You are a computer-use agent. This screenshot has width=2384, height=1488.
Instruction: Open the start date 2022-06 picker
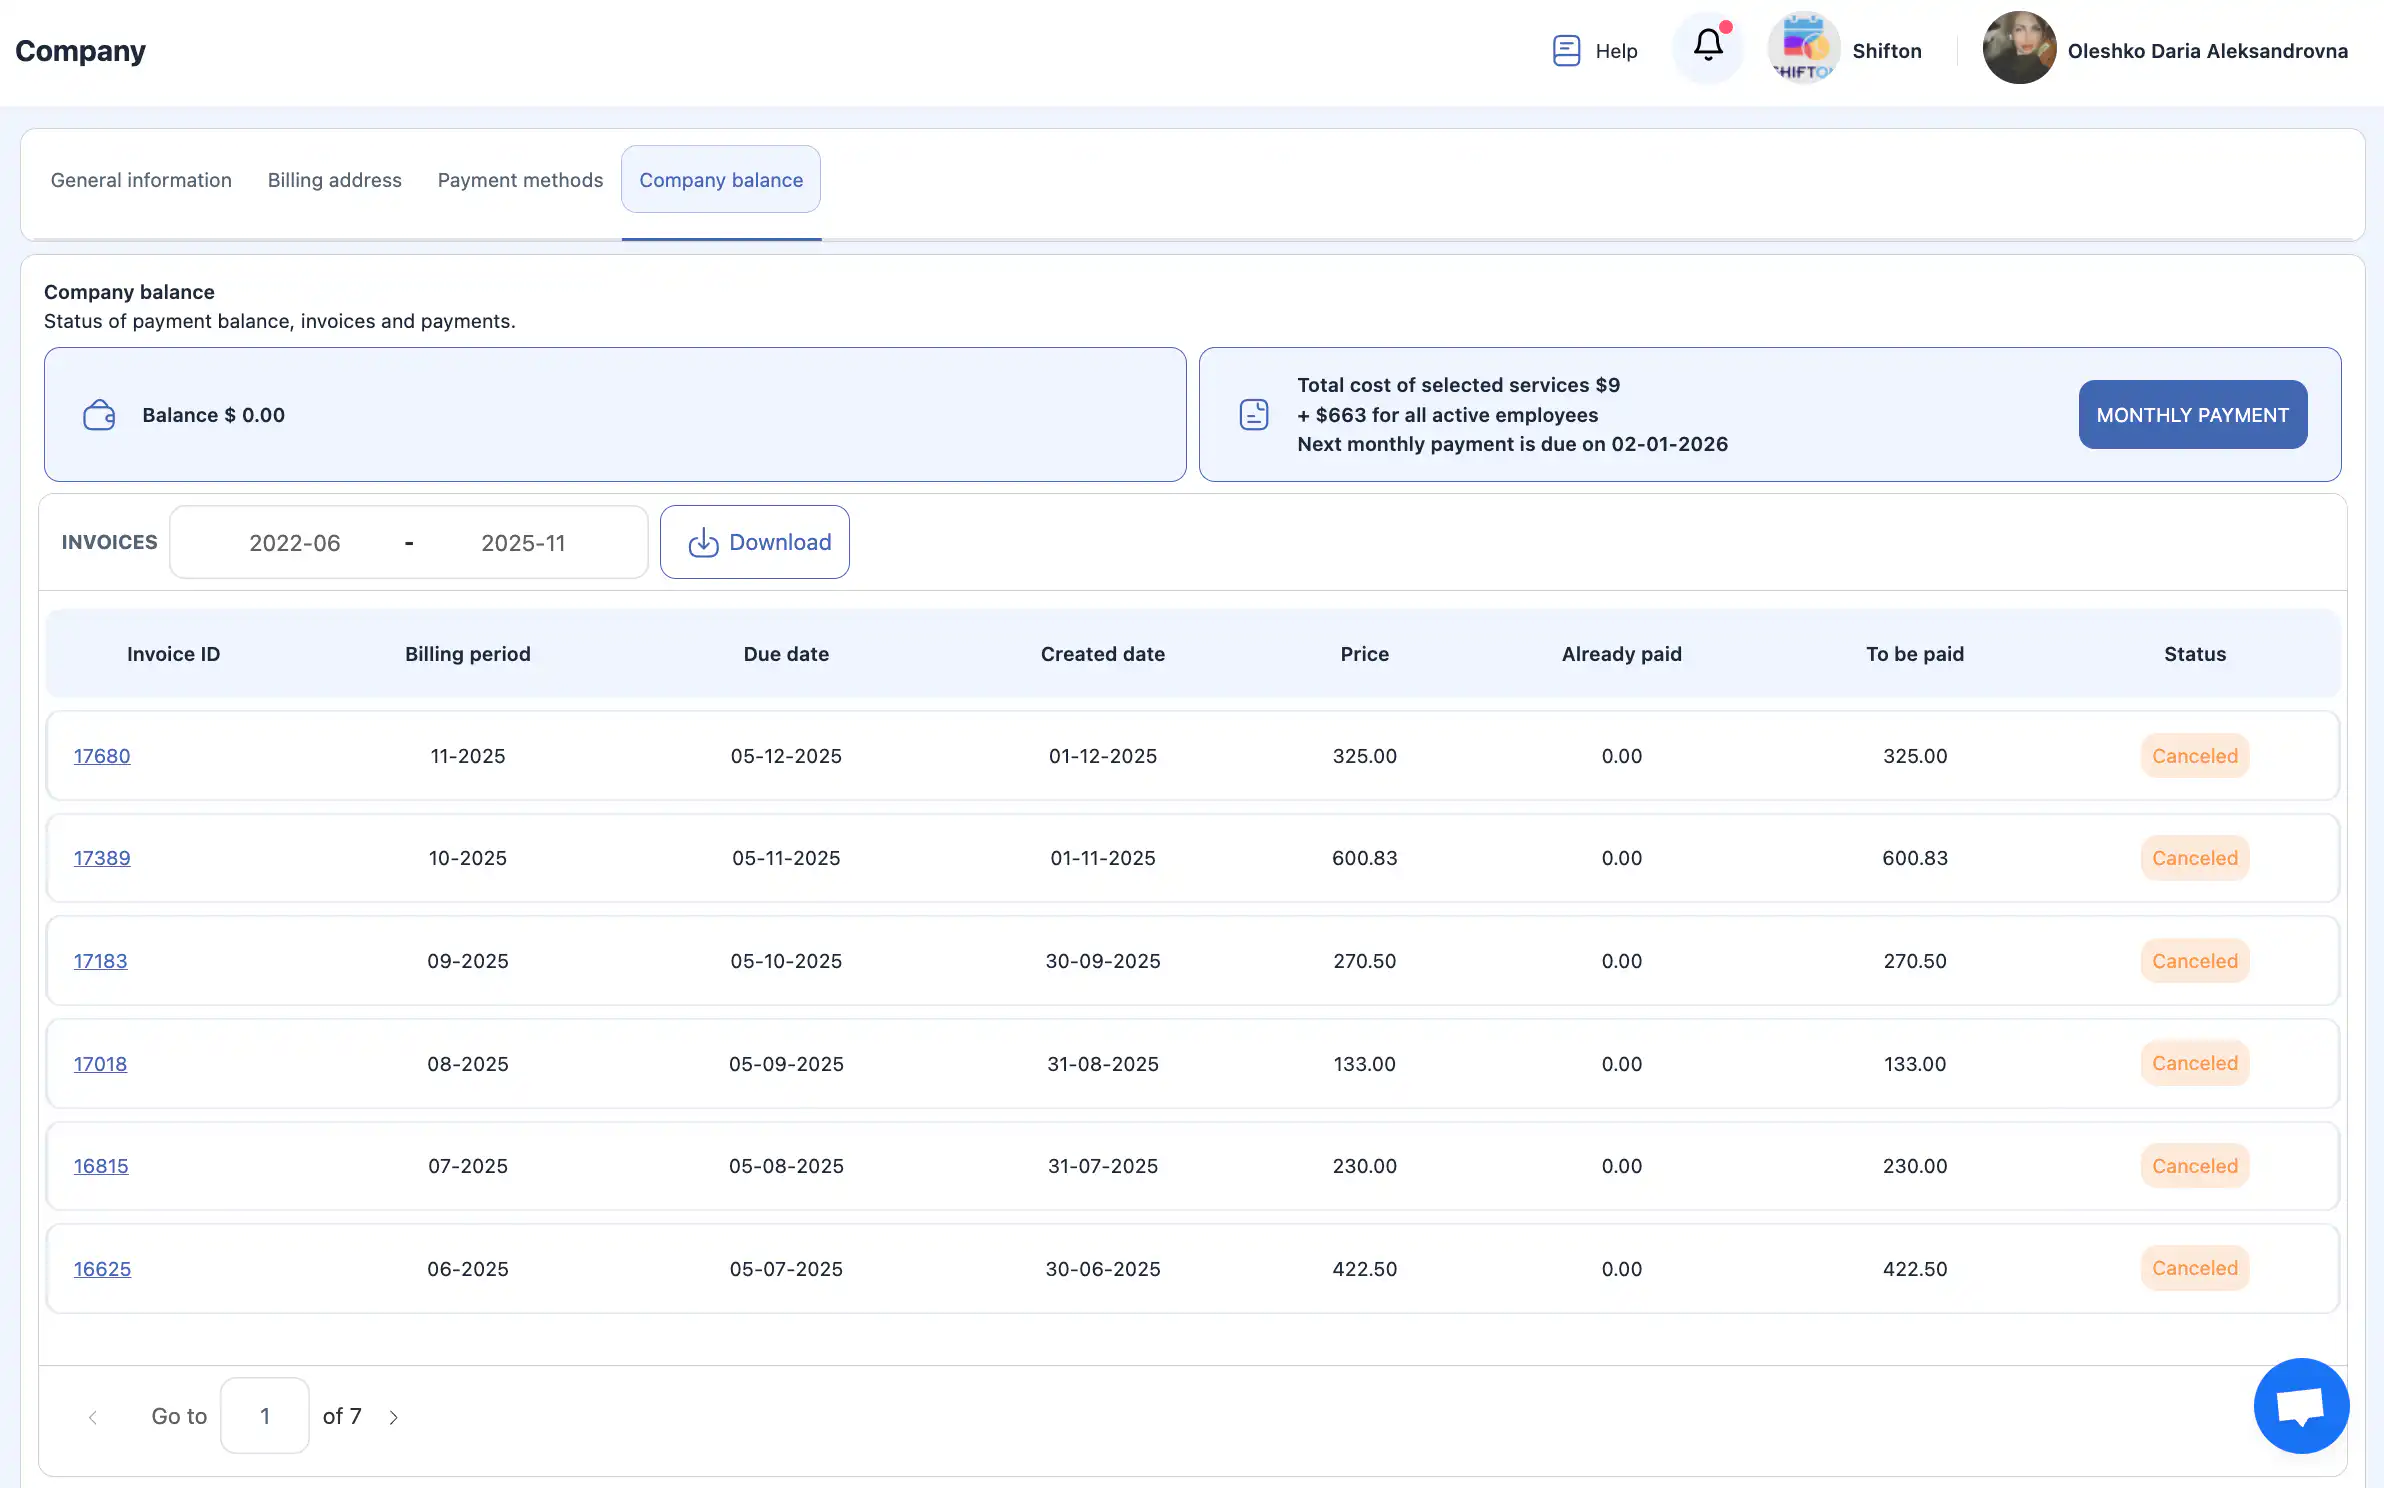[x=294, y=543]
